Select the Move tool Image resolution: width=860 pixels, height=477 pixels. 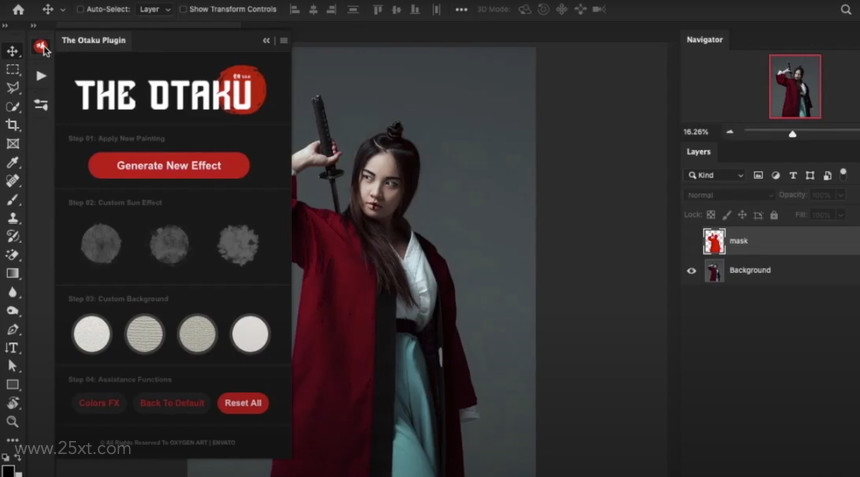click(12, 51)
